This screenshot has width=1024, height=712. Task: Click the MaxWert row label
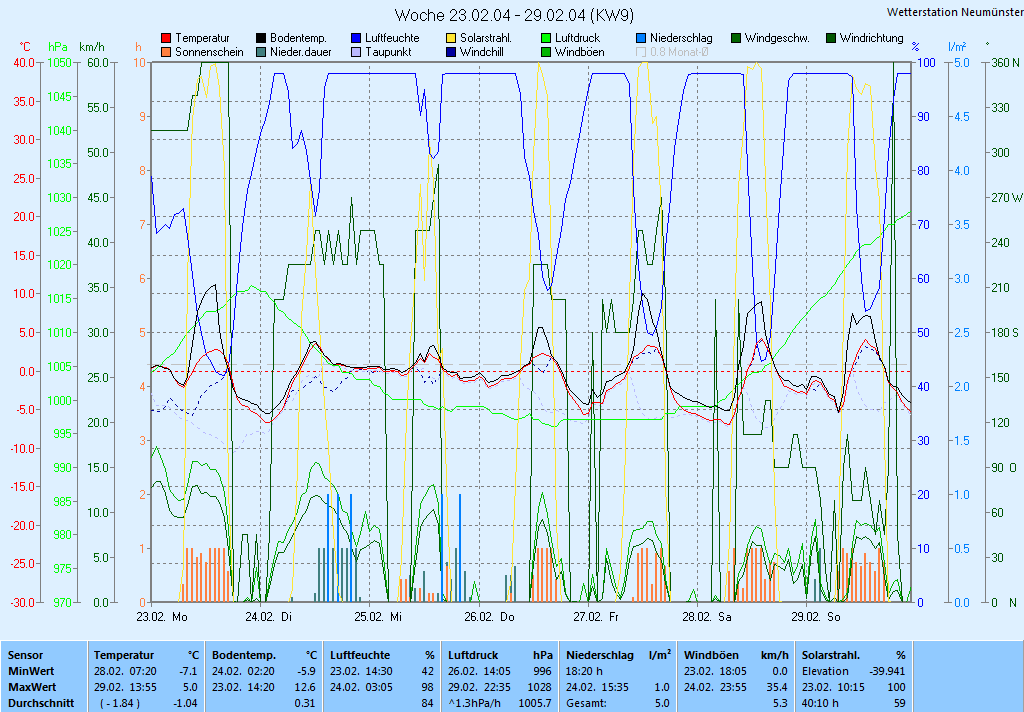pyautogui.click(x=32, y=687)
